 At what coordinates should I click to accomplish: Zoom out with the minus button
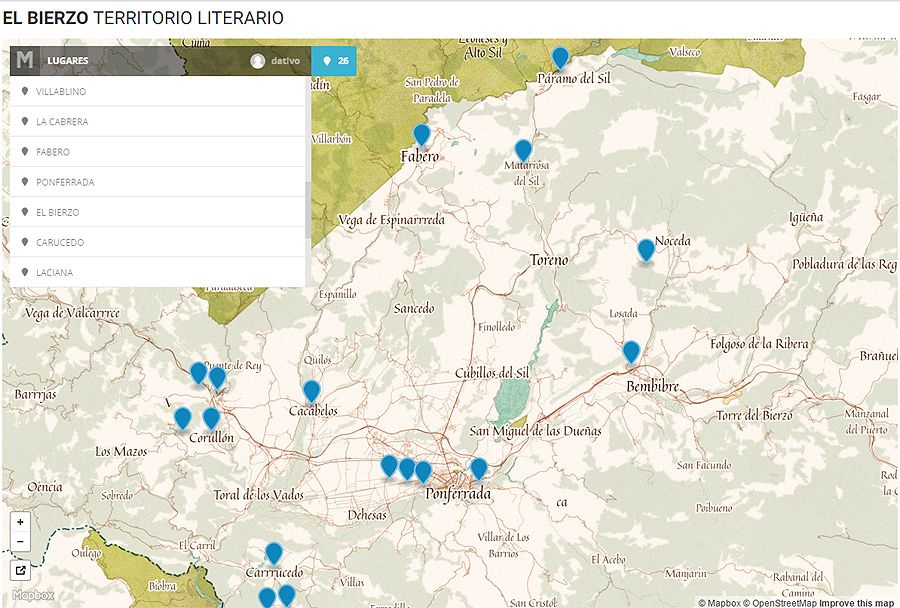click(x=21, y=542)
